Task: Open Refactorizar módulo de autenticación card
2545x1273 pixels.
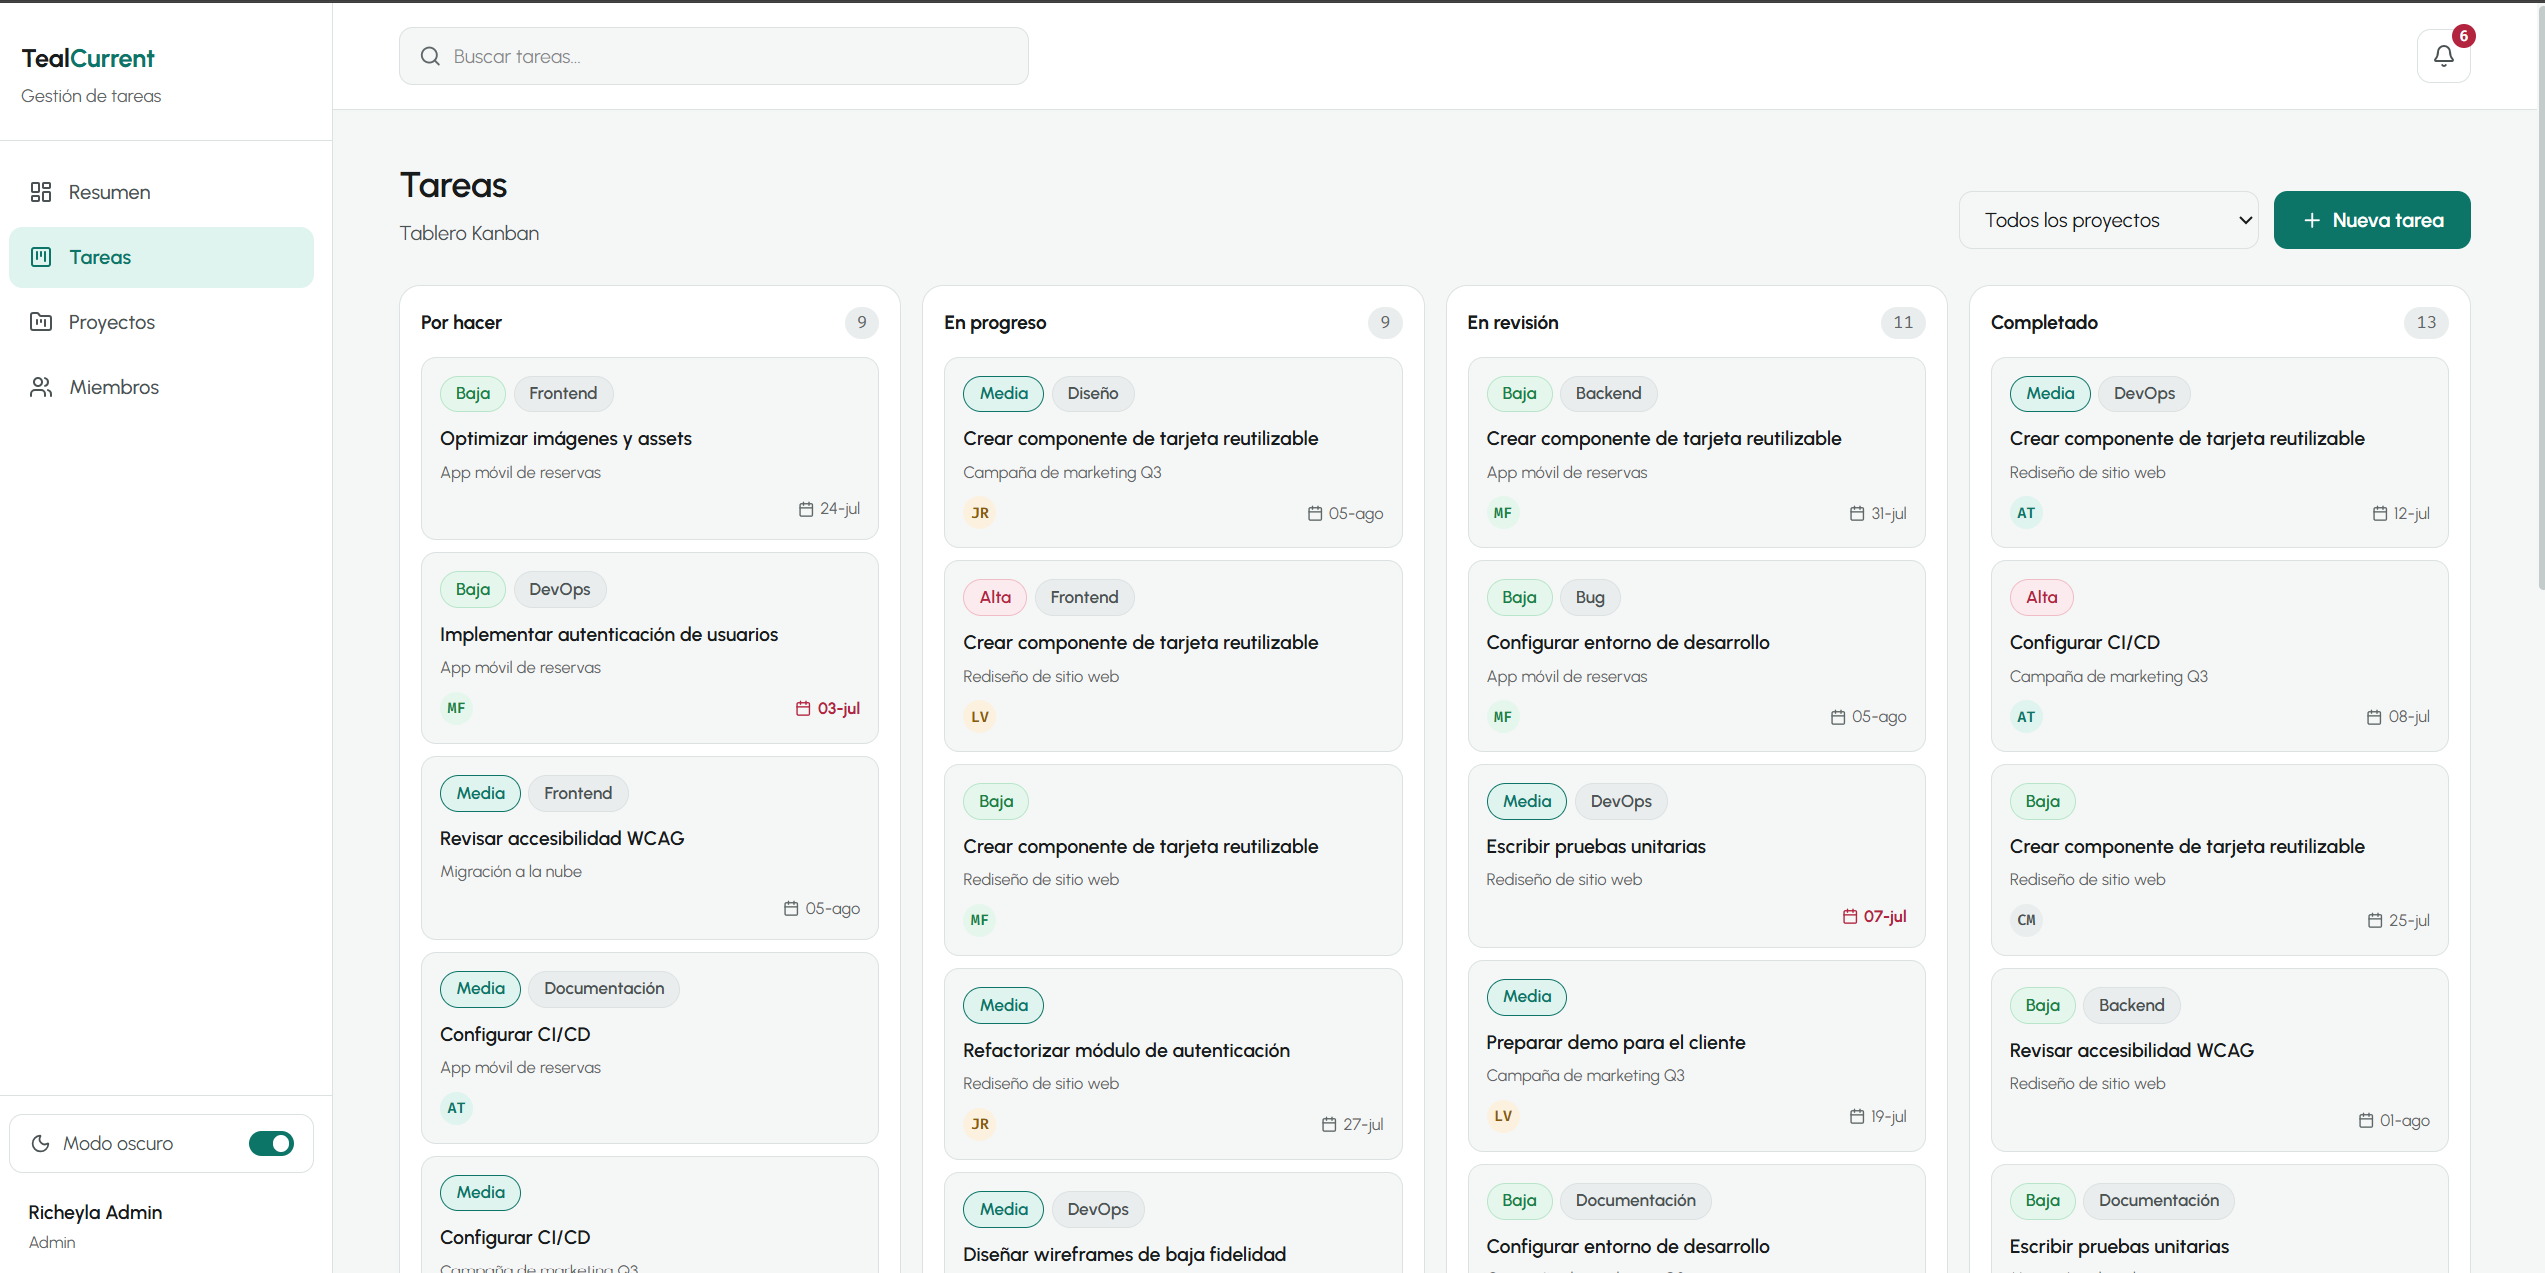Action: click(1173, 1064)
